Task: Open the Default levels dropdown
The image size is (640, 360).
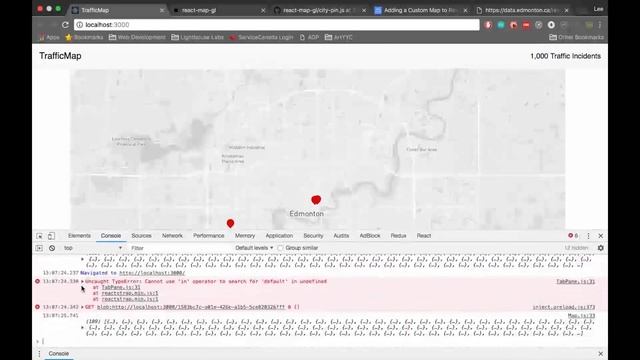Action: coord(254,248)
